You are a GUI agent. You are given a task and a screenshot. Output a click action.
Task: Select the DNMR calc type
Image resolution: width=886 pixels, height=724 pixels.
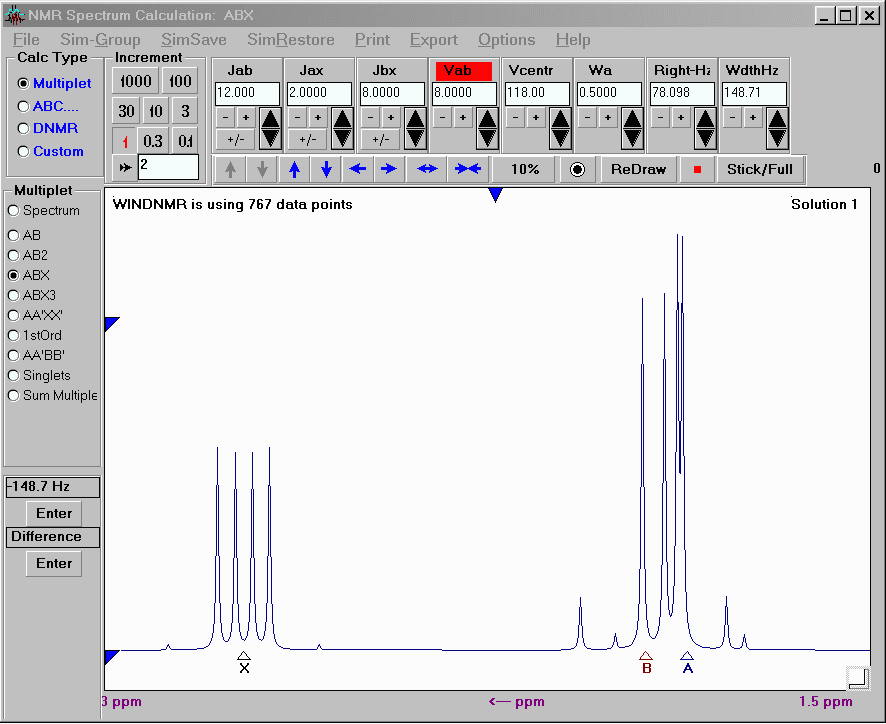24,129
